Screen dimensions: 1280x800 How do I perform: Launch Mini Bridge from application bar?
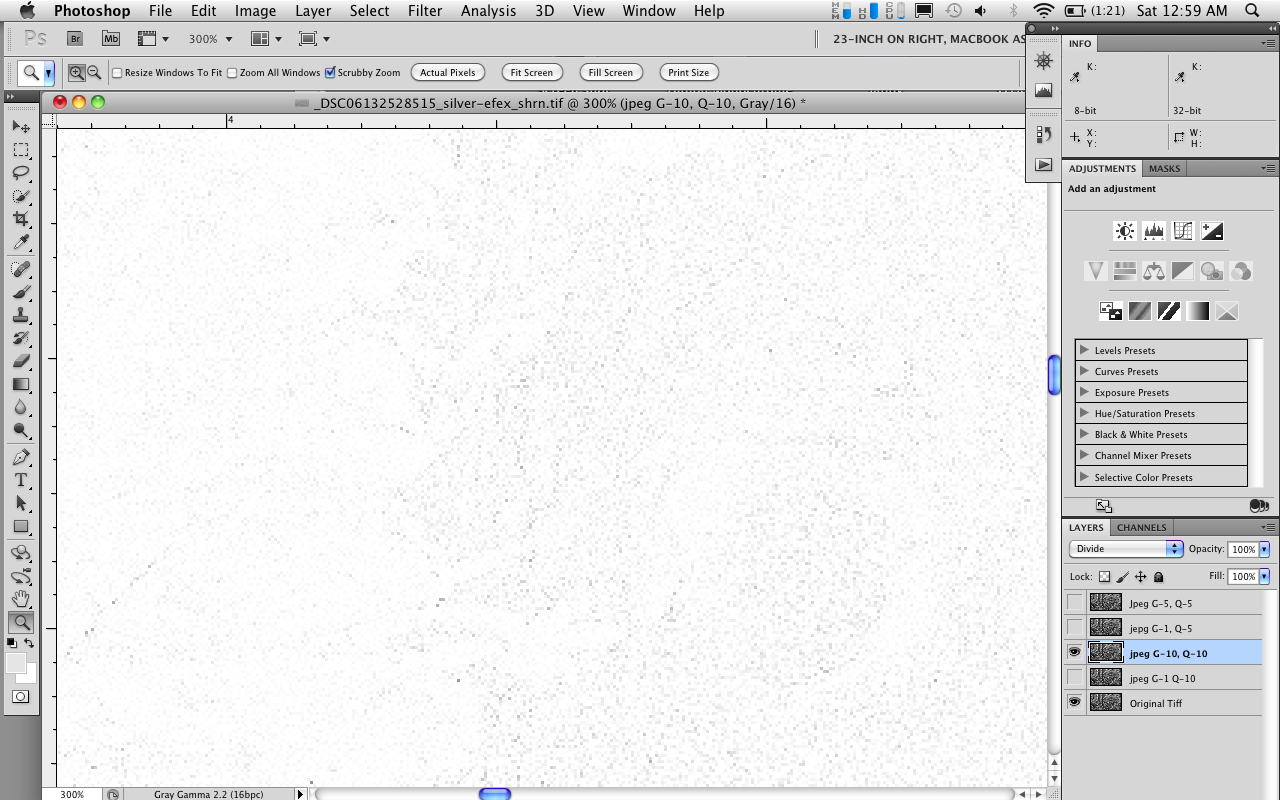click(x=111, y=38)
